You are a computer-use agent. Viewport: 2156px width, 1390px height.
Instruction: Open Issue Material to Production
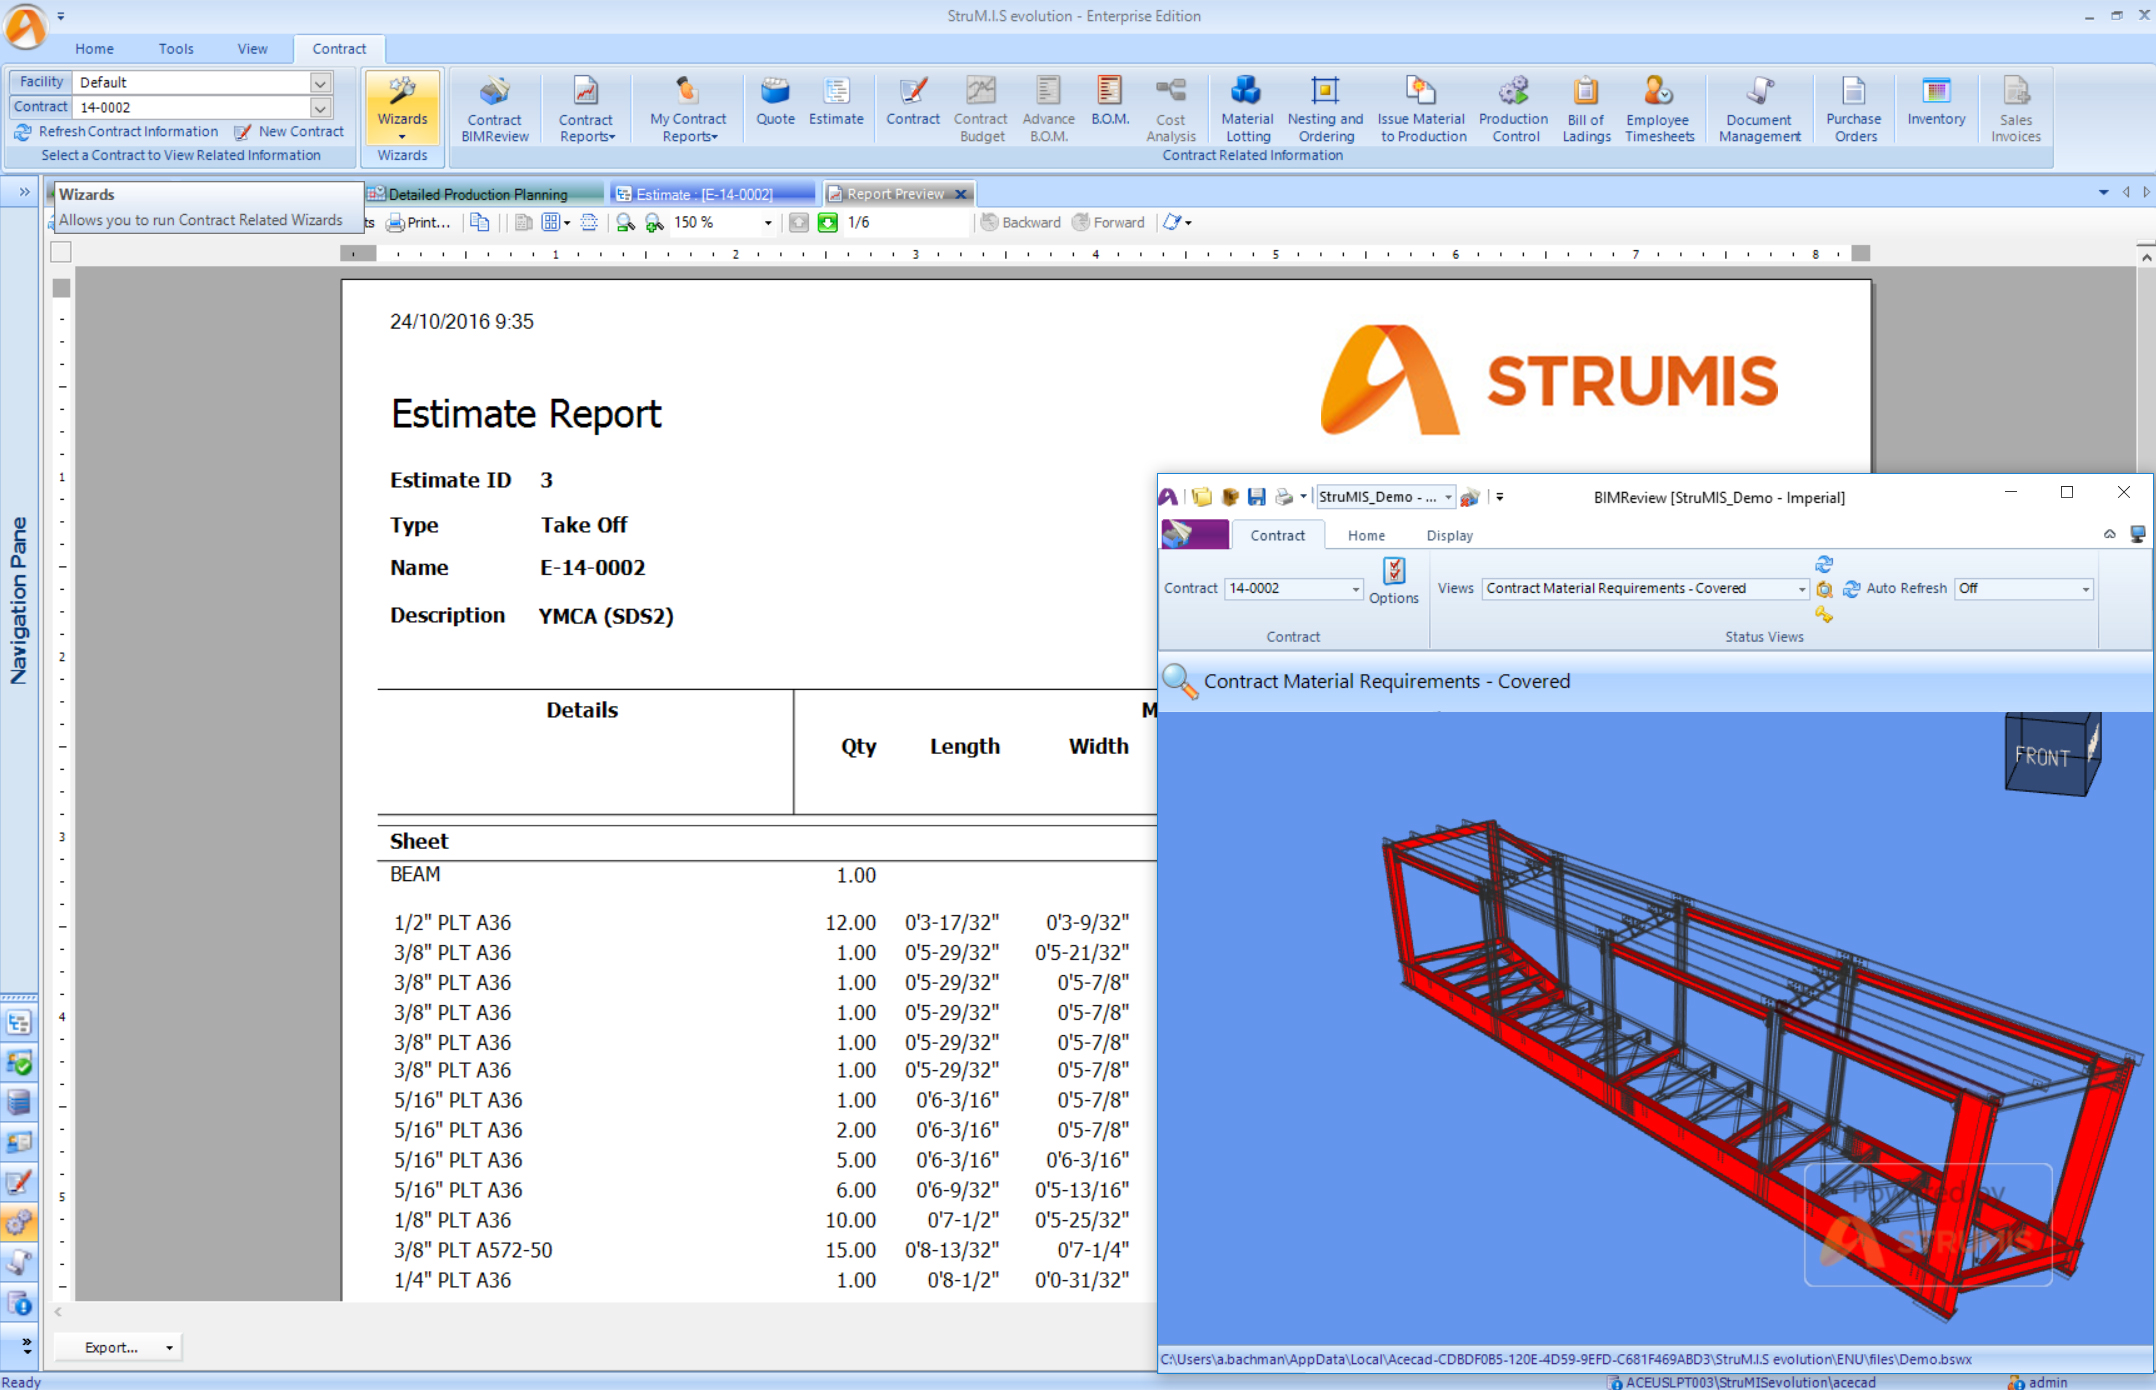(x=1422, y=109)
